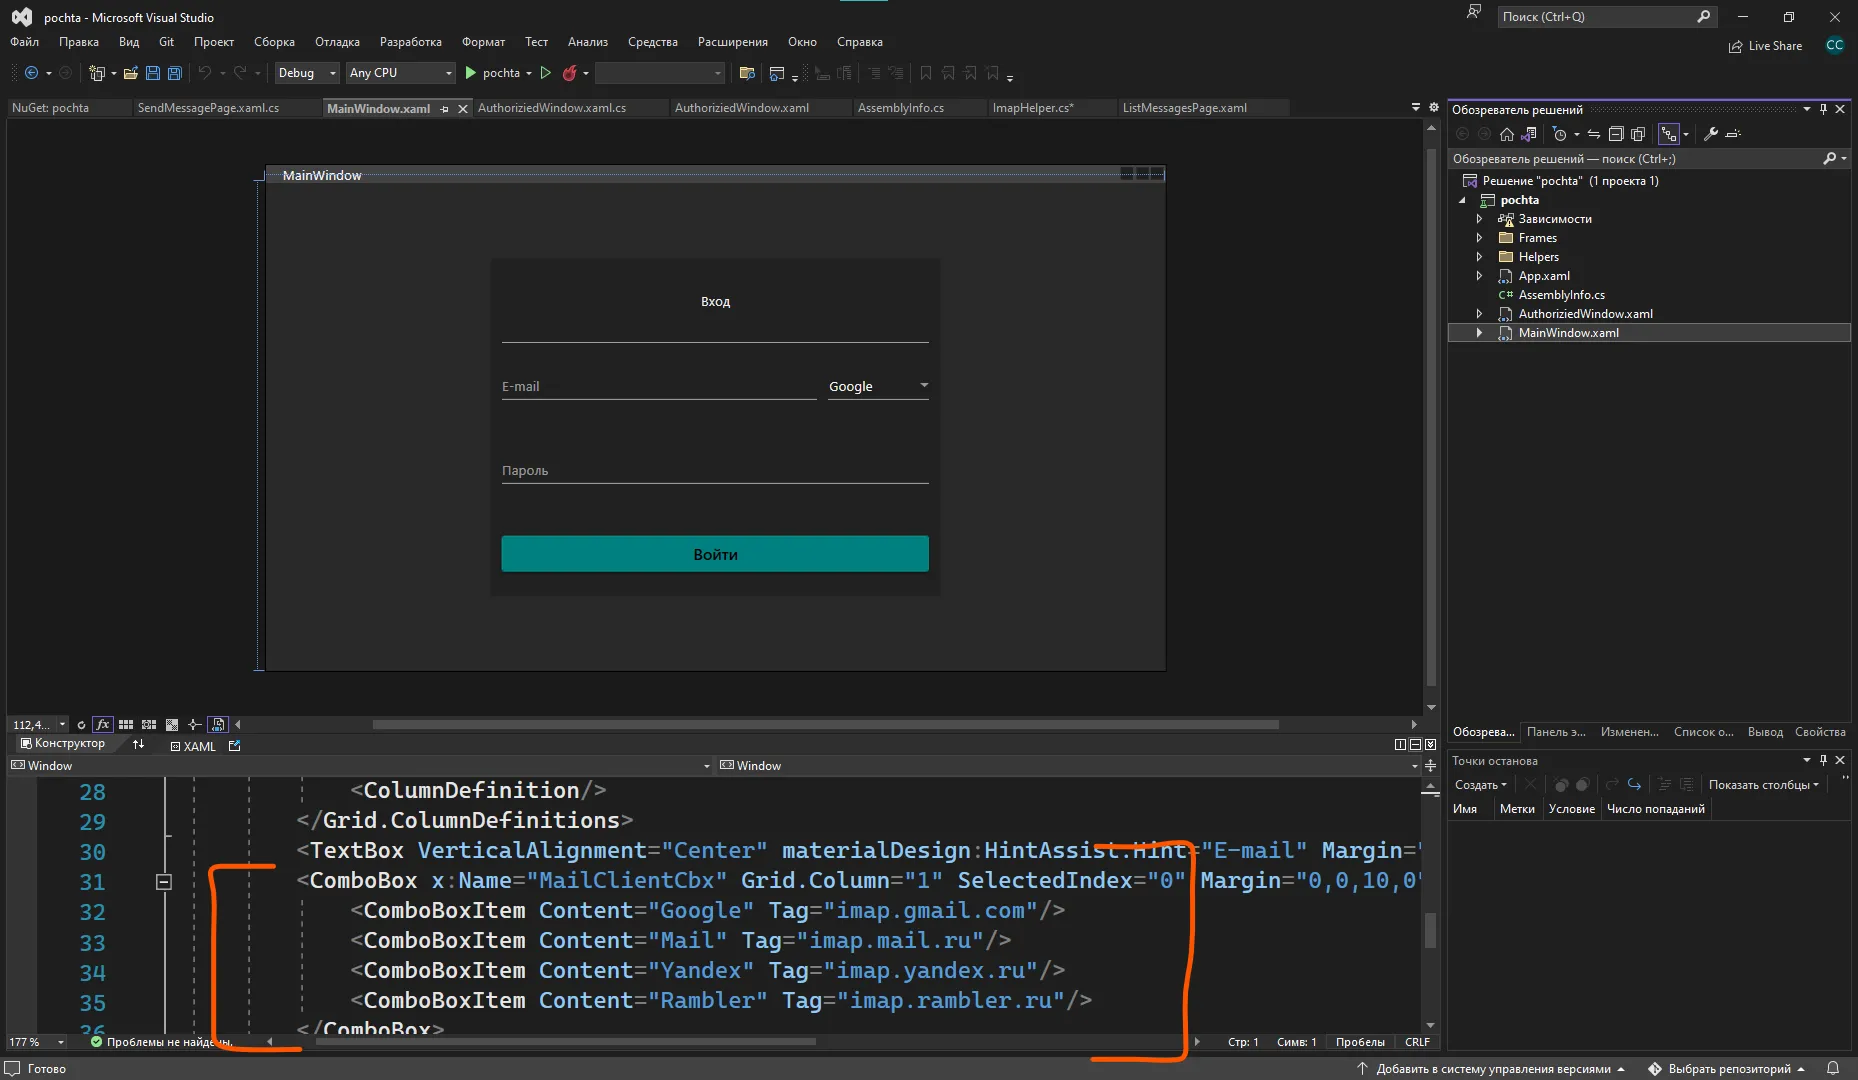Click Показать столбцы in breakpoints panel

coord(1764,785)
